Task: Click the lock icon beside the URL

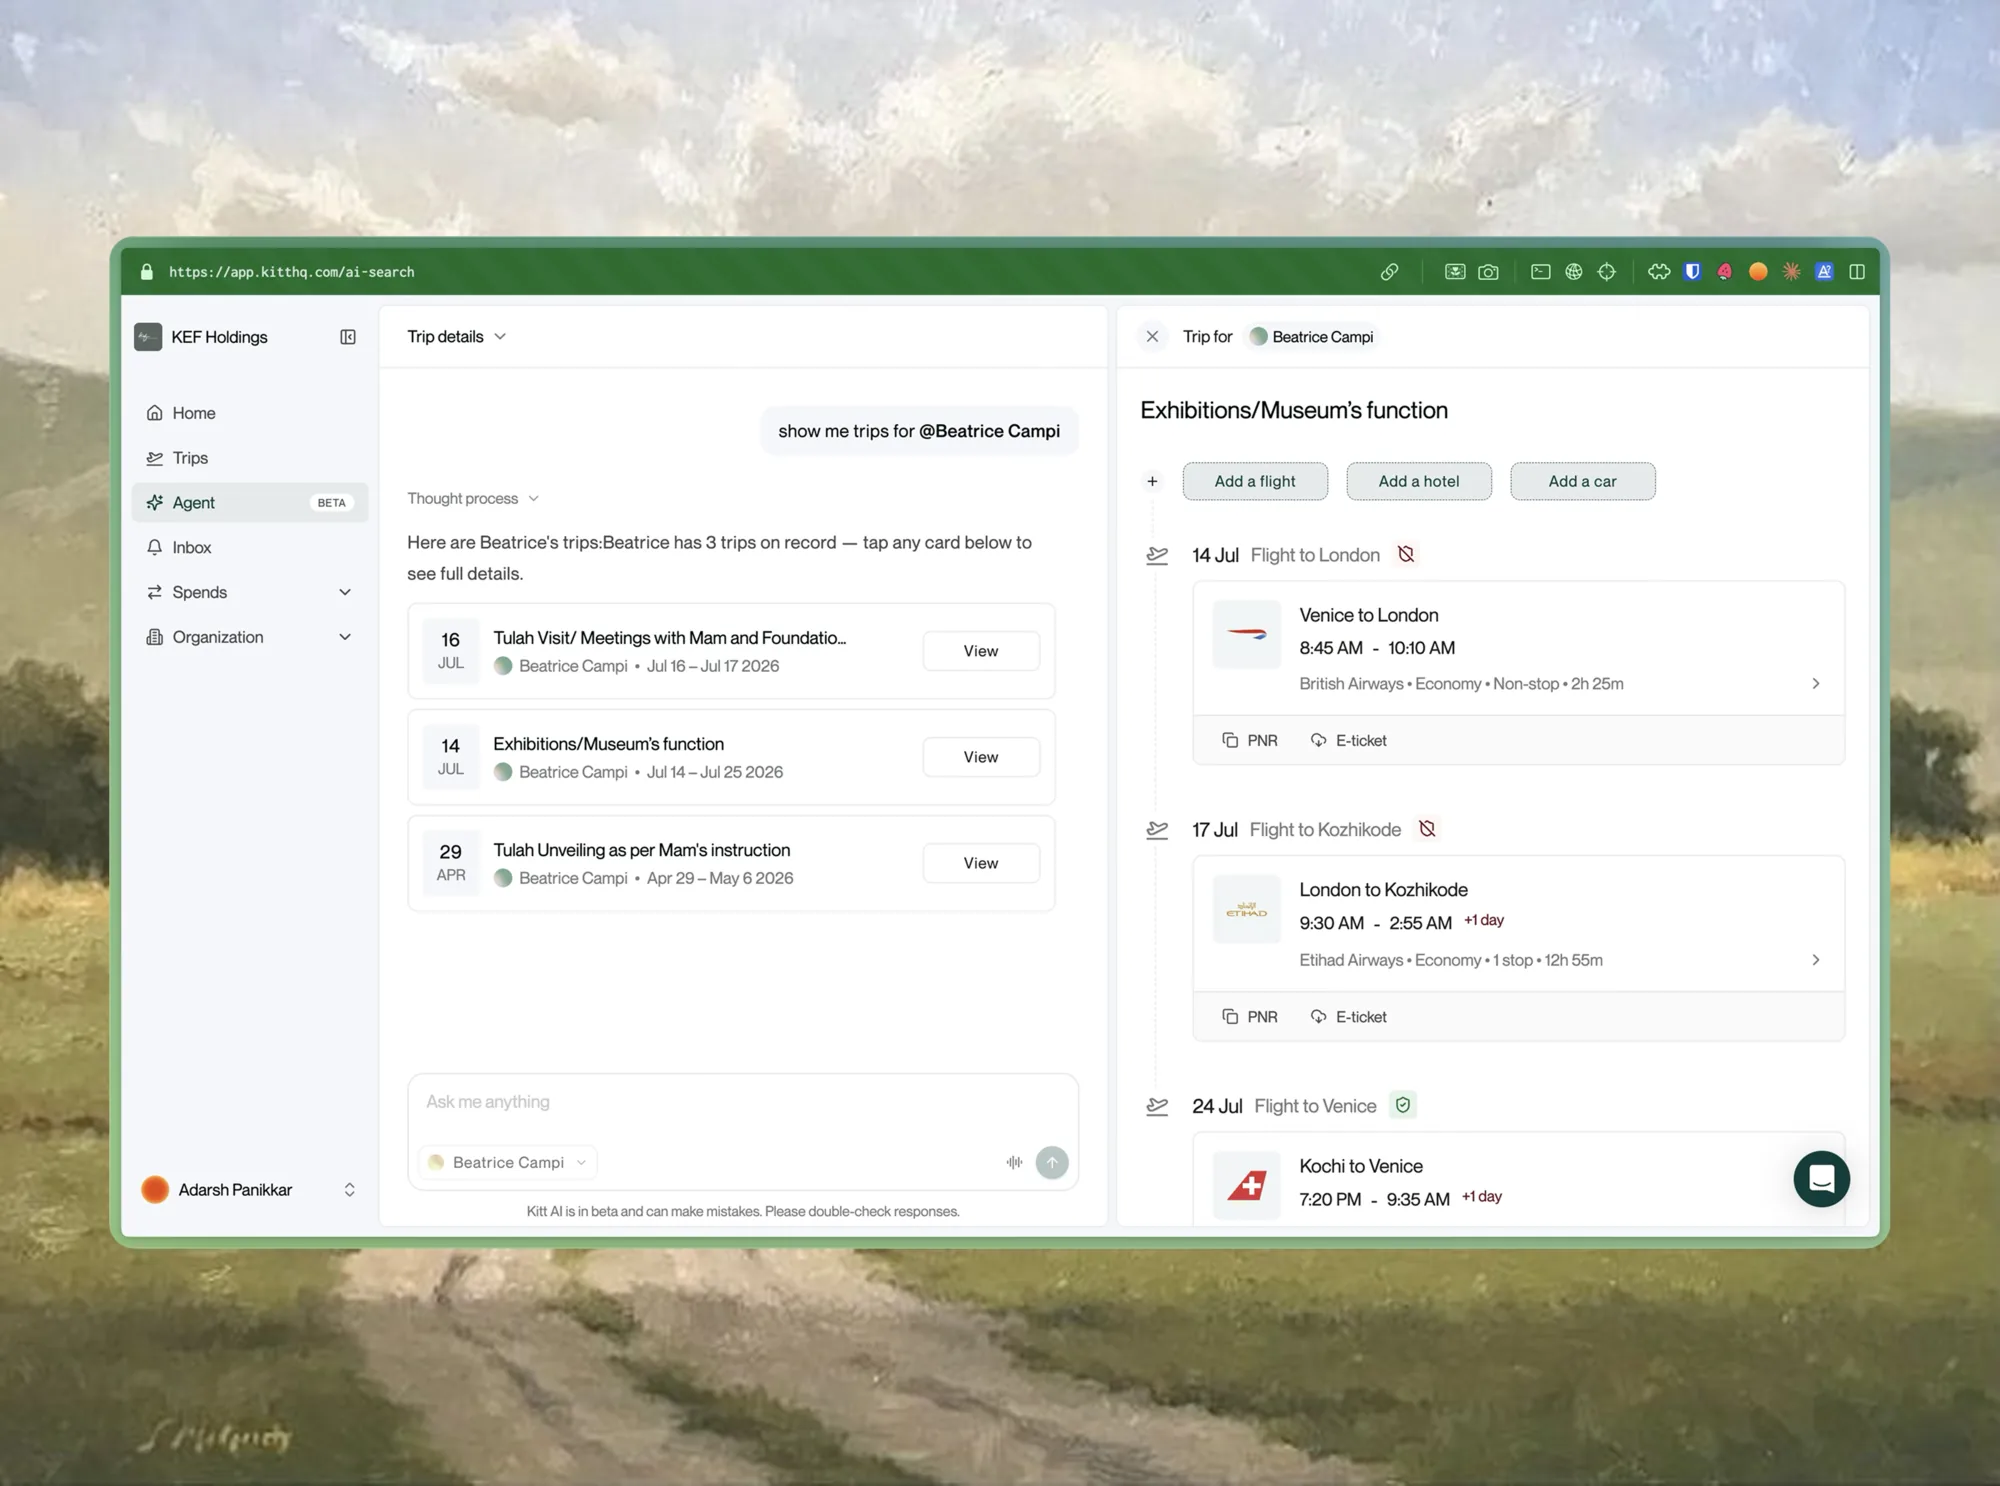Action: (x=147, y=272)
